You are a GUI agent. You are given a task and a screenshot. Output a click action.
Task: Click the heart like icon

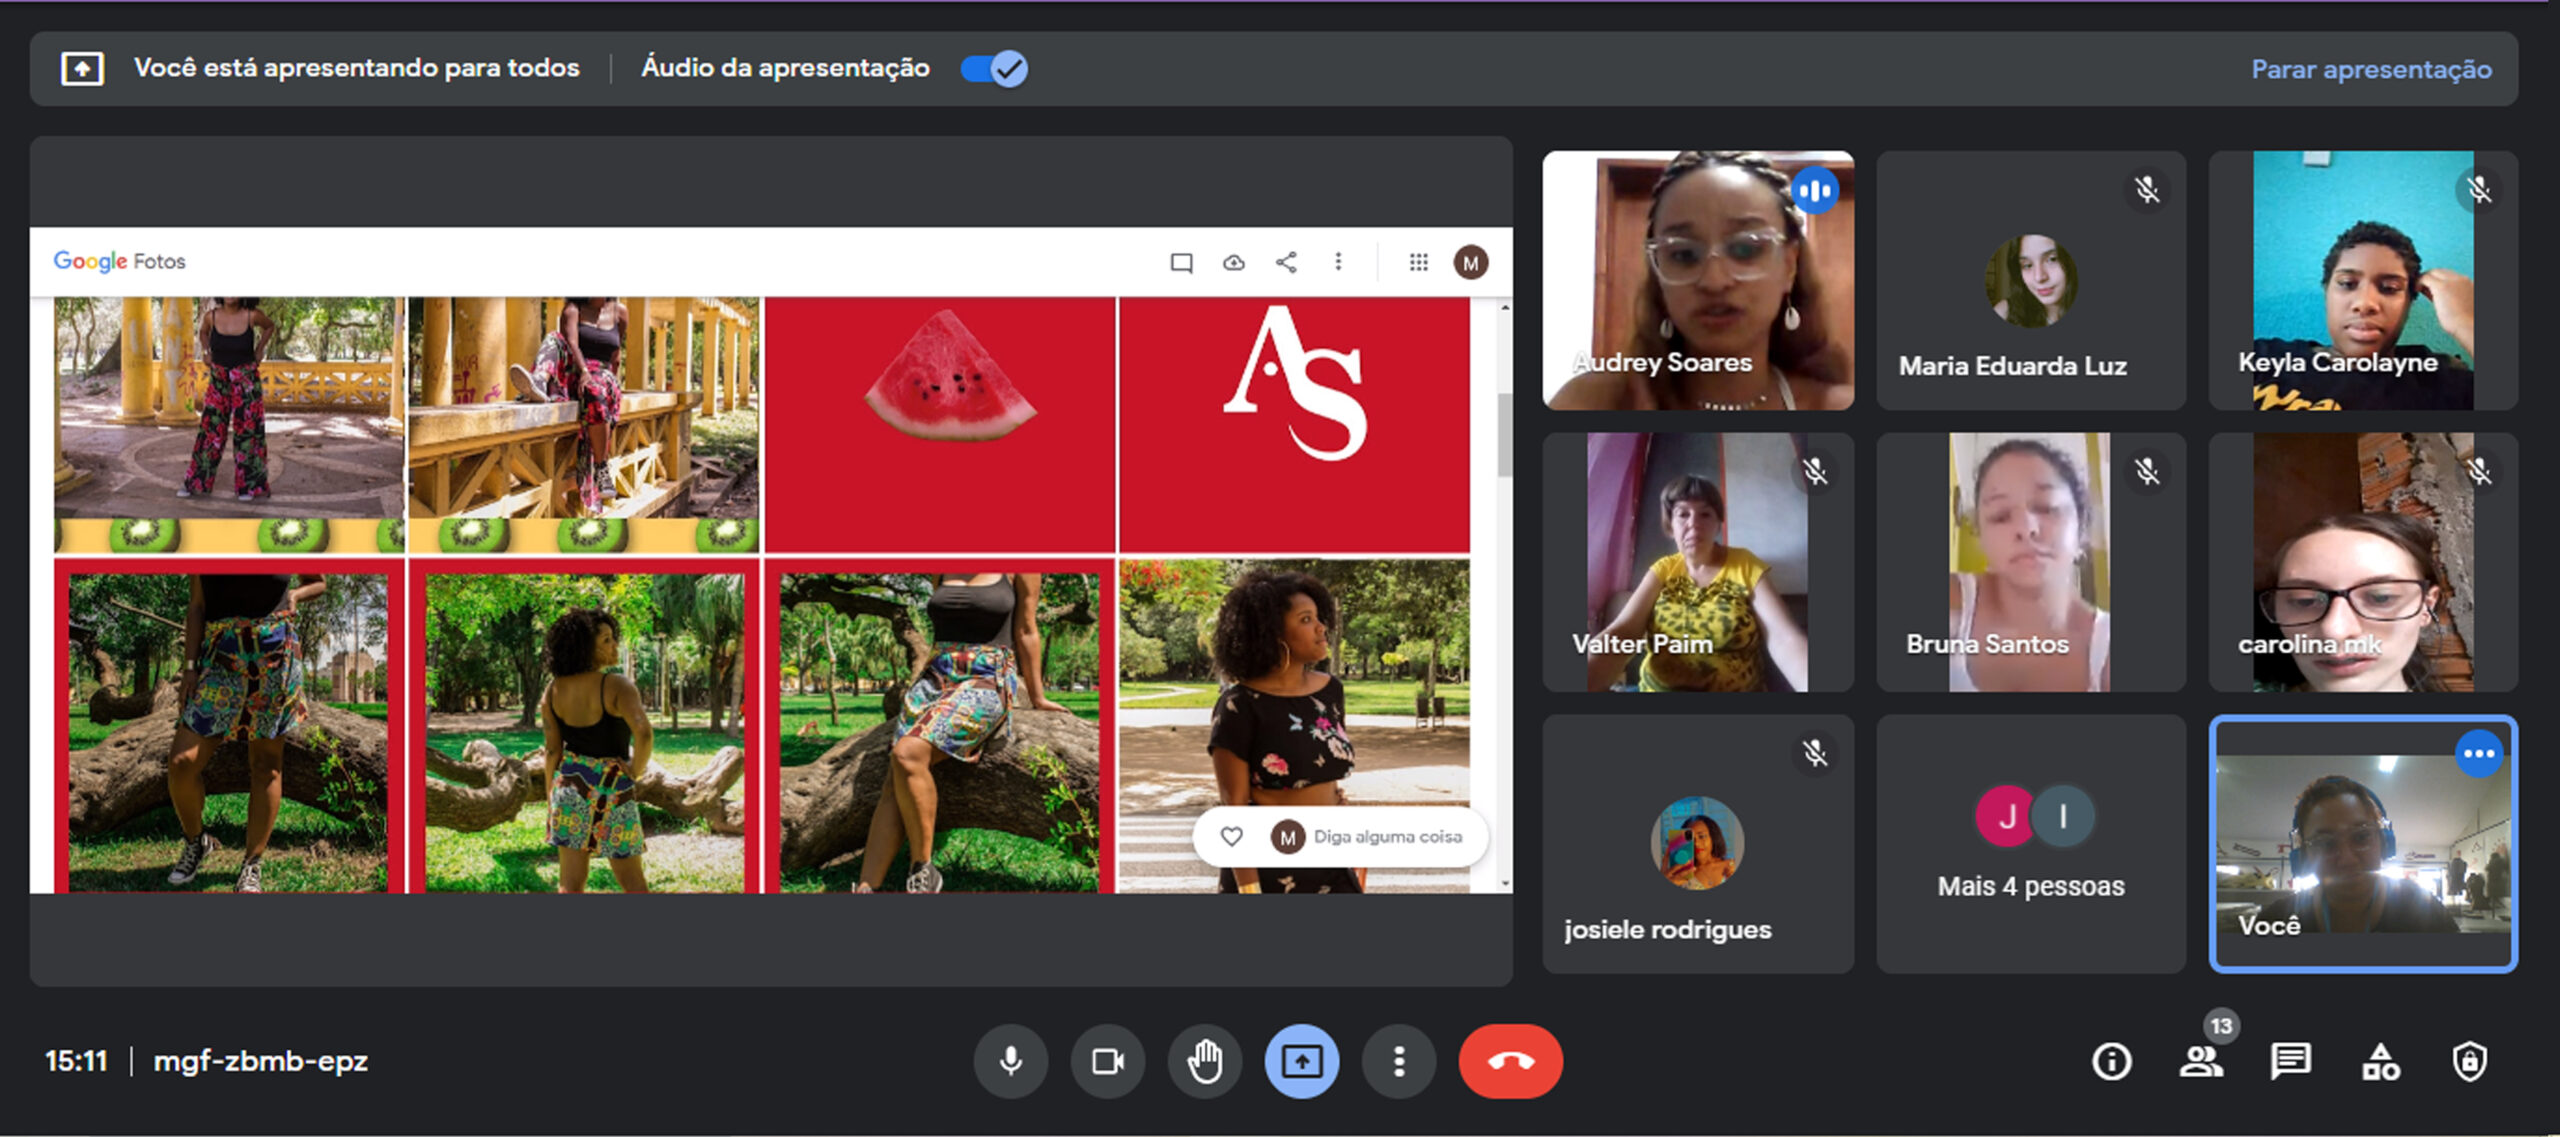tap(1231, 836)
